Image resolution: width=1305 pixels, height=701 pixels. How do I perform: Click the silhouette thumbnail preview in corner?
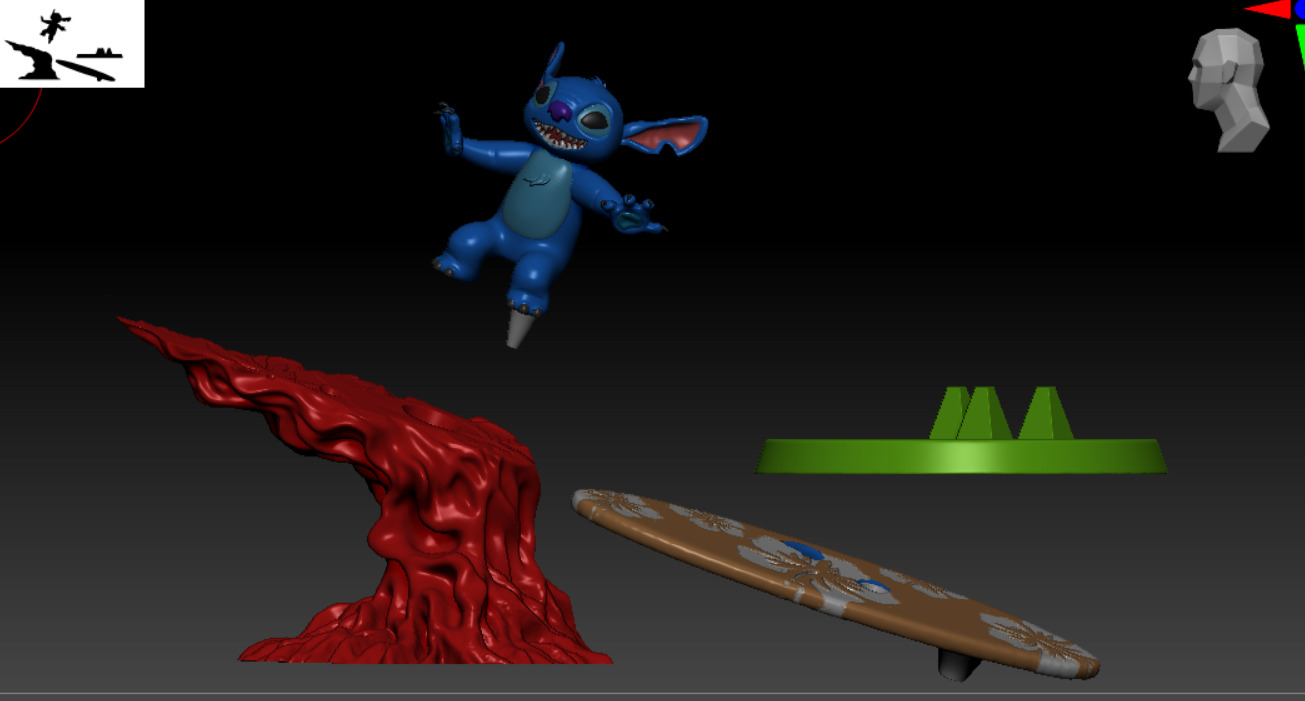tap(72, 43)
